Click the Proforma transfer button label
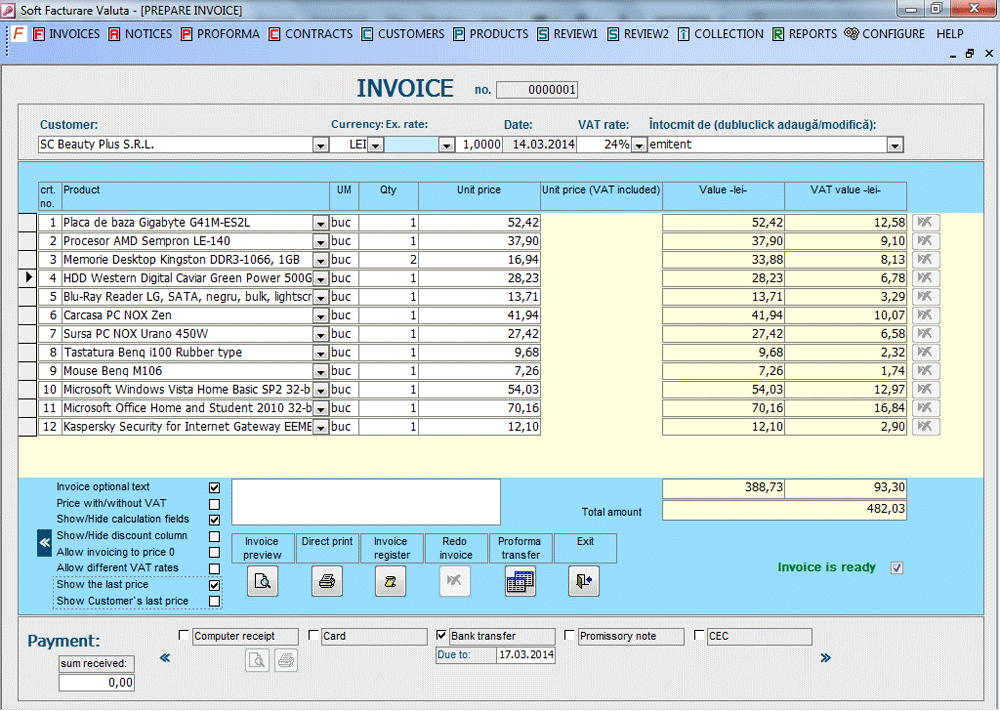 click(520, 548)
